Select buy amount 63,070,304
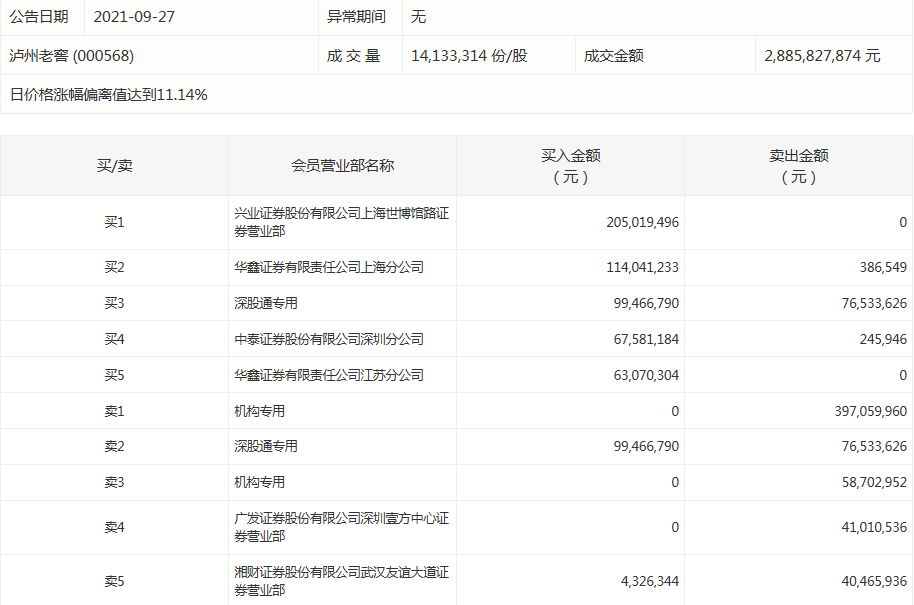Screen dimensions: 914x605 646,375
